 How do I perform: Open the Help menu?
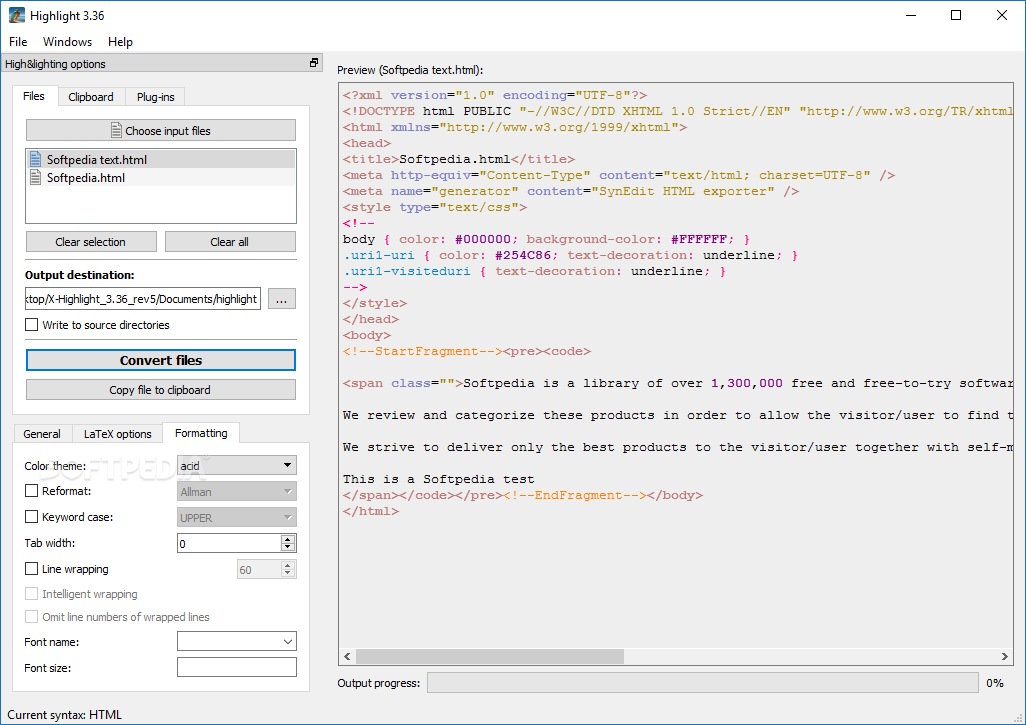pos(120,41)
